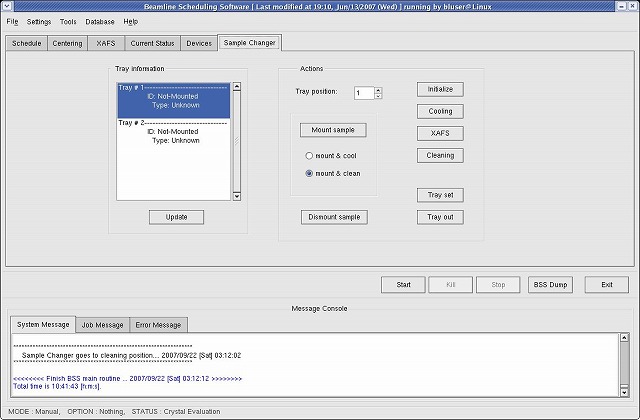This screenshot has height=420, width=640.
Task: Click the 'MODE : Manual' status bar entry
Action: (x=34, y=411)
